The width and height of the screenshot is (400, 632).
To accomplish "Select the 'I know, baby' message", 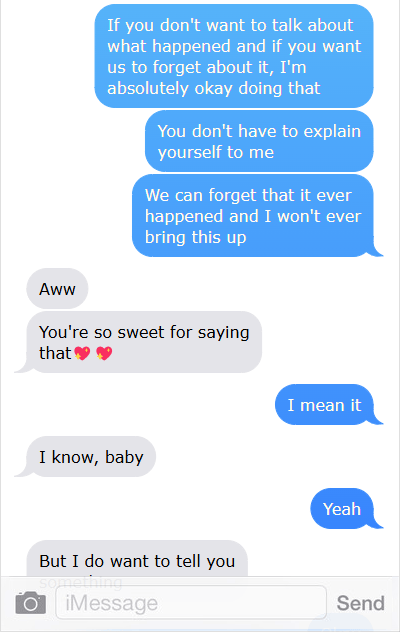I will tap(91, 457).
